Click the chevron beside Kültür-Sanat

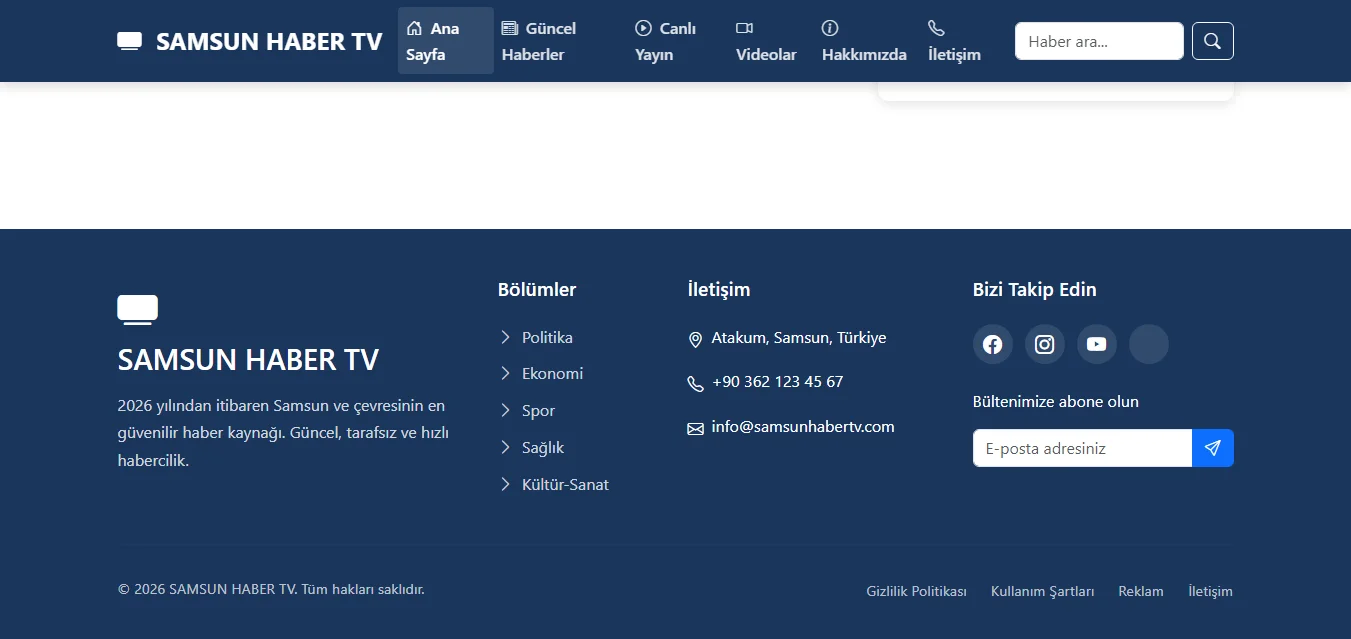pyautogui.click(x=505, y=484)
